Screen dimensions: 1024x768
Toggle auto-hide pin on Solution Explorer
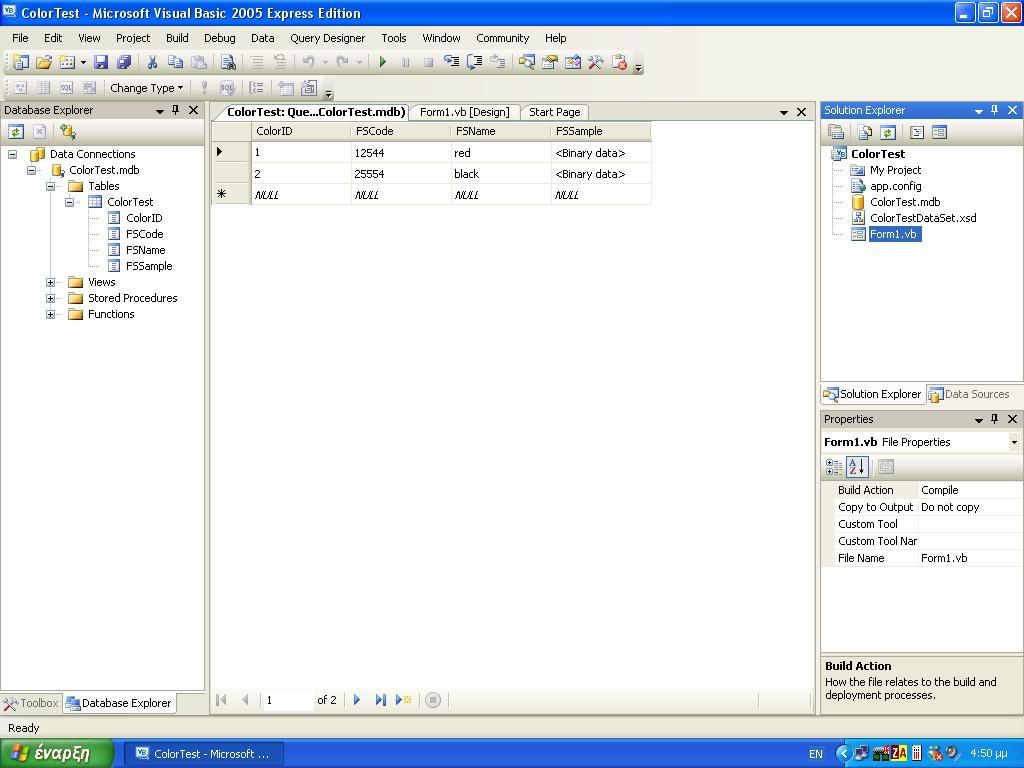coord(995,110)
